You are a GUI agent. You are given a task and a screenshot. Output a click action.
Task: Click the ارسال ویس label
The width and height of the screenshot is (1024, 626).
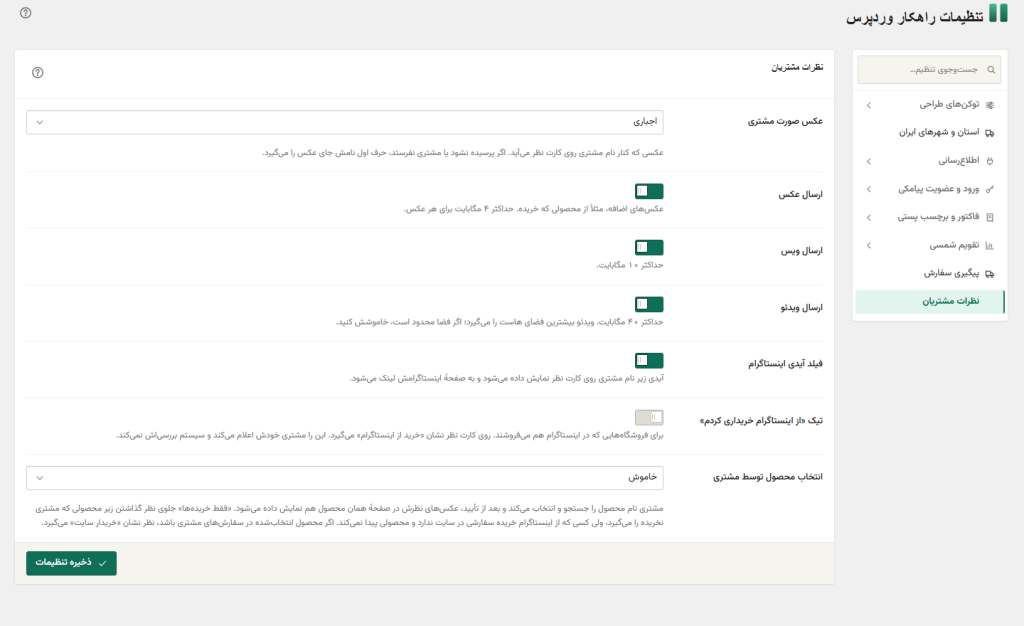pyautogui.click(x=801, y=251)
